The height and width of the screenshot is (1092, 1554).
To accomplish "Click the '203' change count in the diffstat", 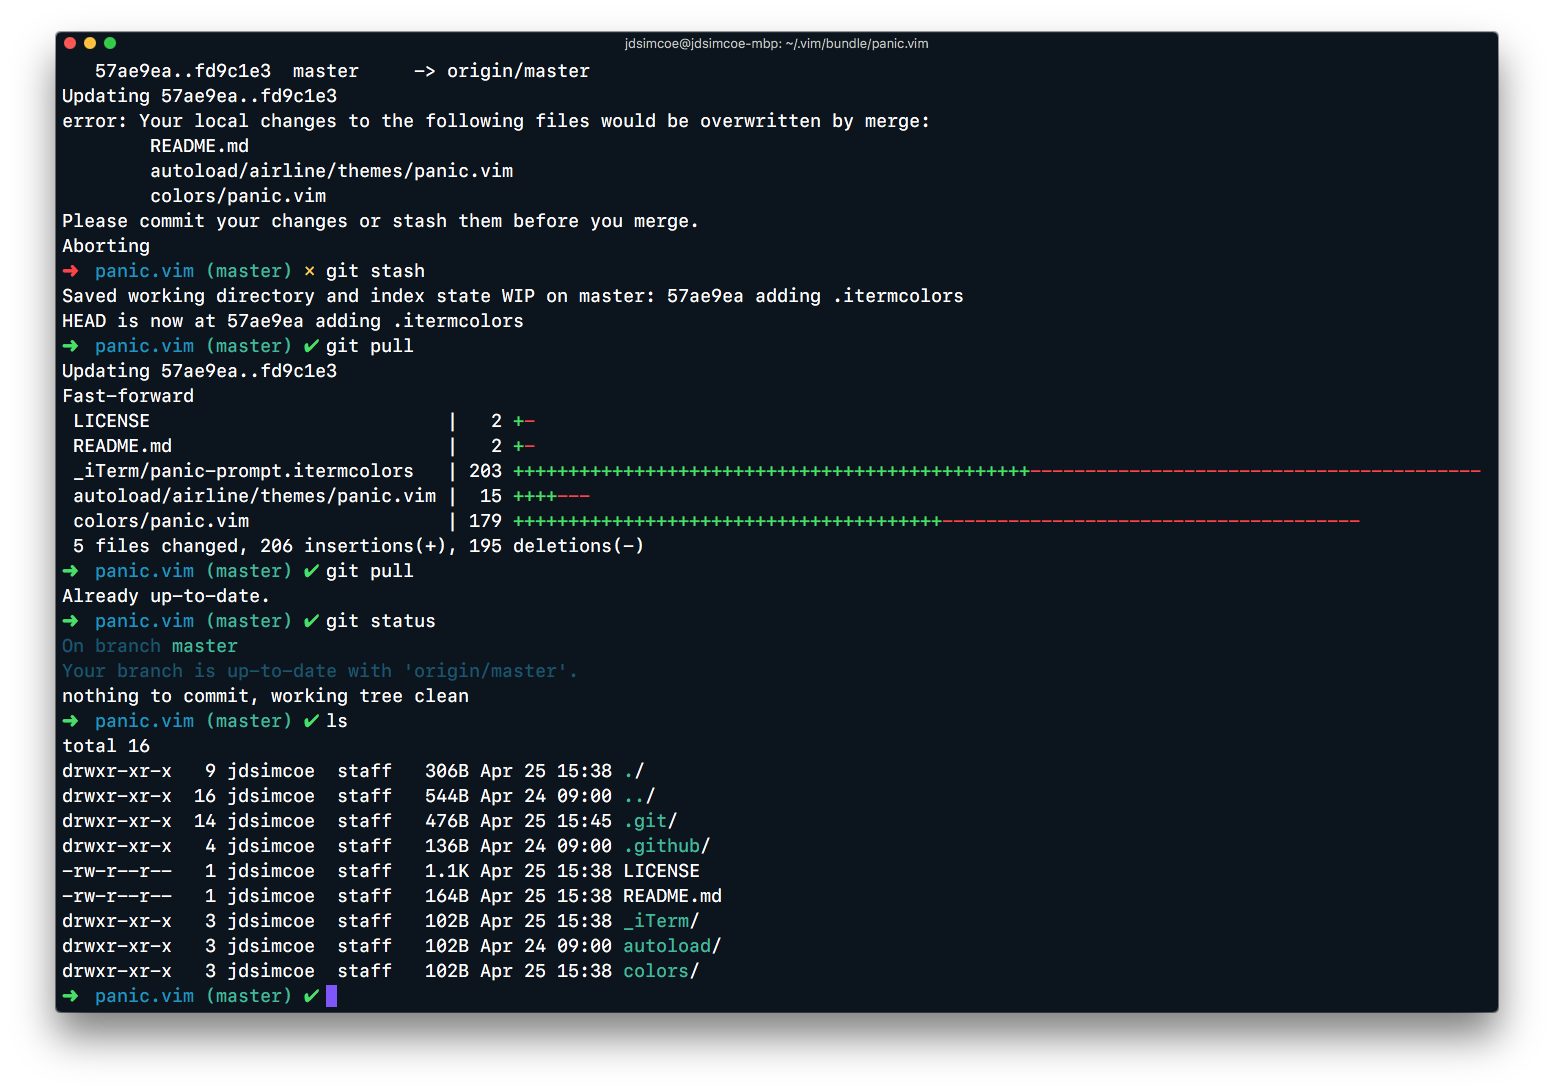I will (x=485, y=471).
